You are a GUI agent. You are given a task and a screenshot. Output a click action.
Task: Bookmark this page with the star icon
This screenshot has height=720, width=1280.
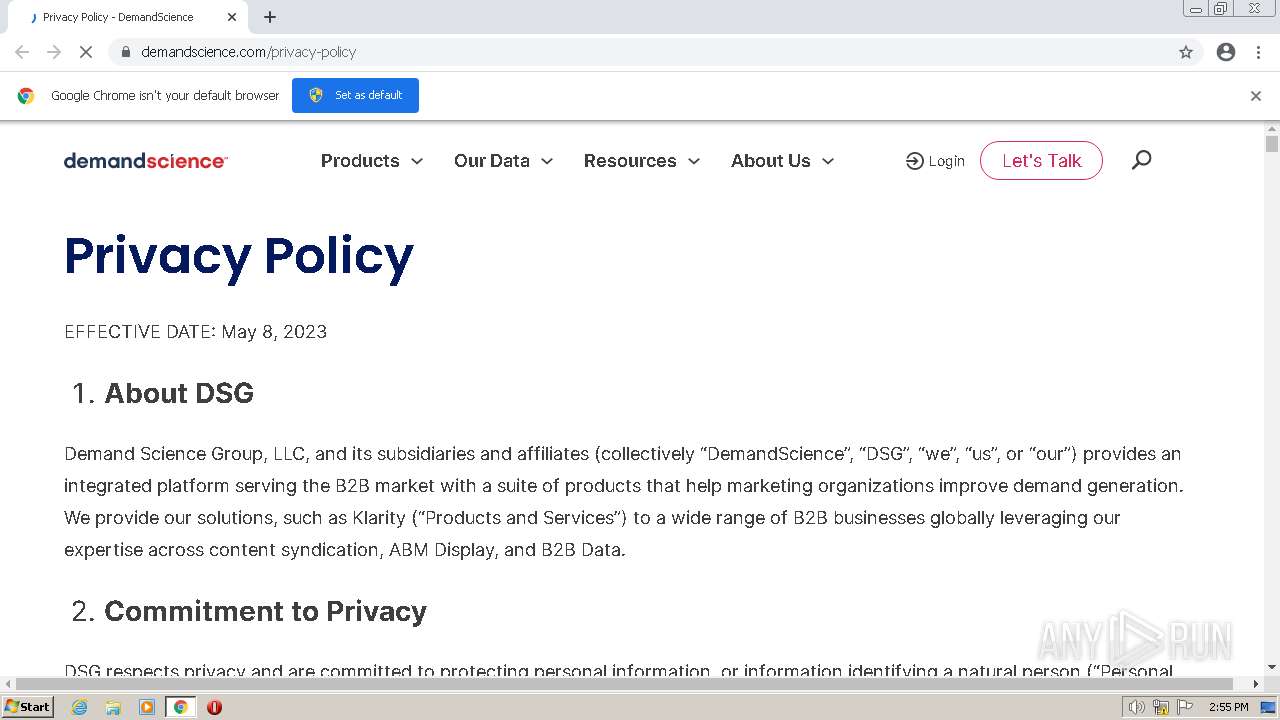tap(1186, 52)
